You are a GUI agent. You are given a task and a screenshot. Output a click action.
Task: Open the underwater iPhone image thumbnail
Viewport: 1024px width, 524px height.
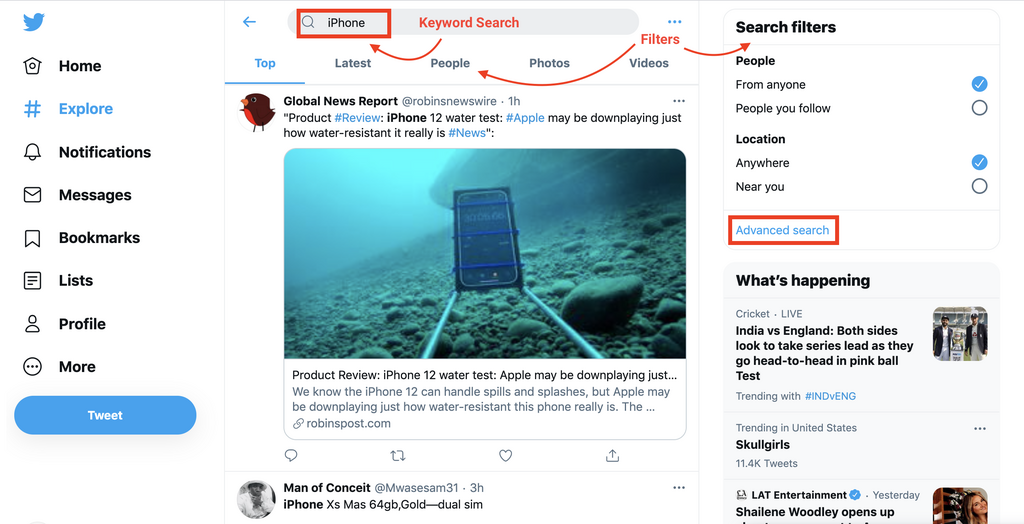pos(485,254)
